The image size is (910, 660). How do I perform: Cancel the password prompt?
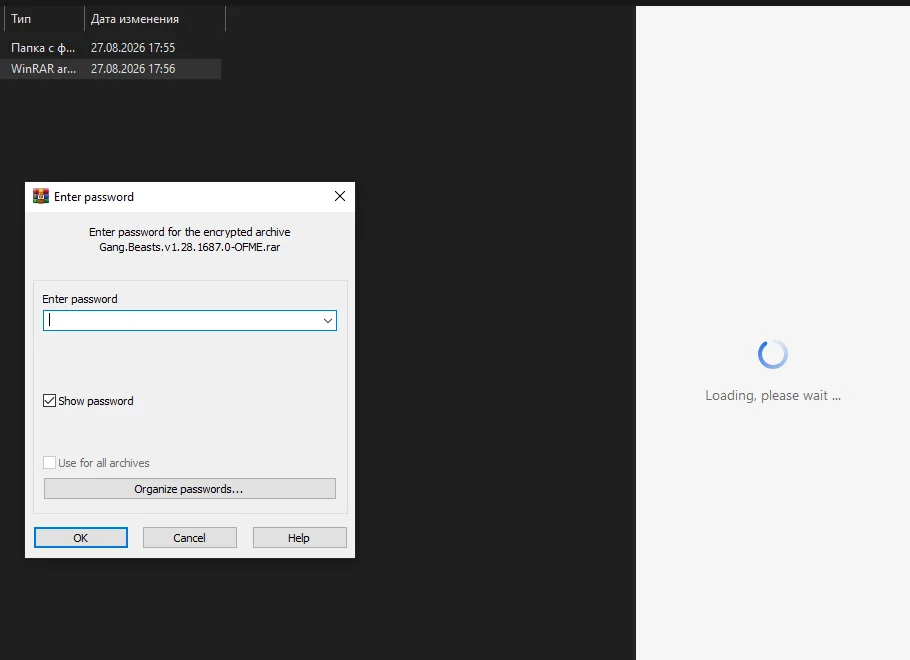click(190, 538)
